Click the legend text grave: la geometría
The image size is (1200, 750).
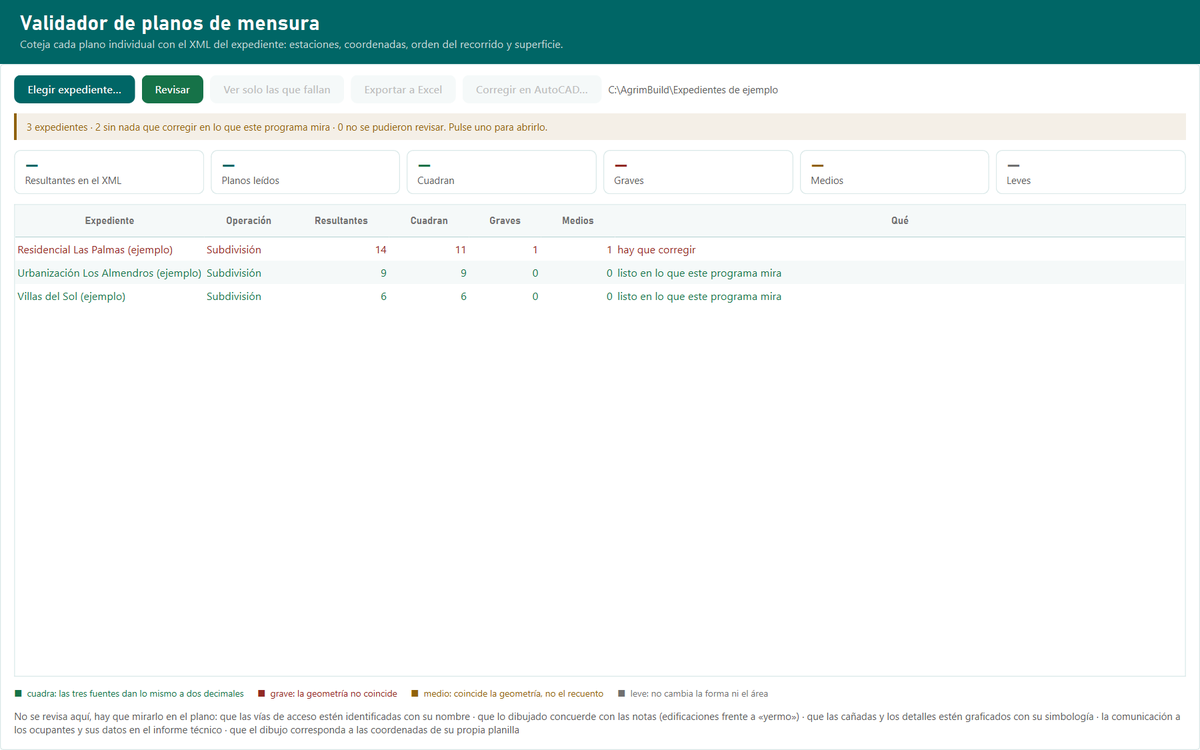click(x=333, y=693)
